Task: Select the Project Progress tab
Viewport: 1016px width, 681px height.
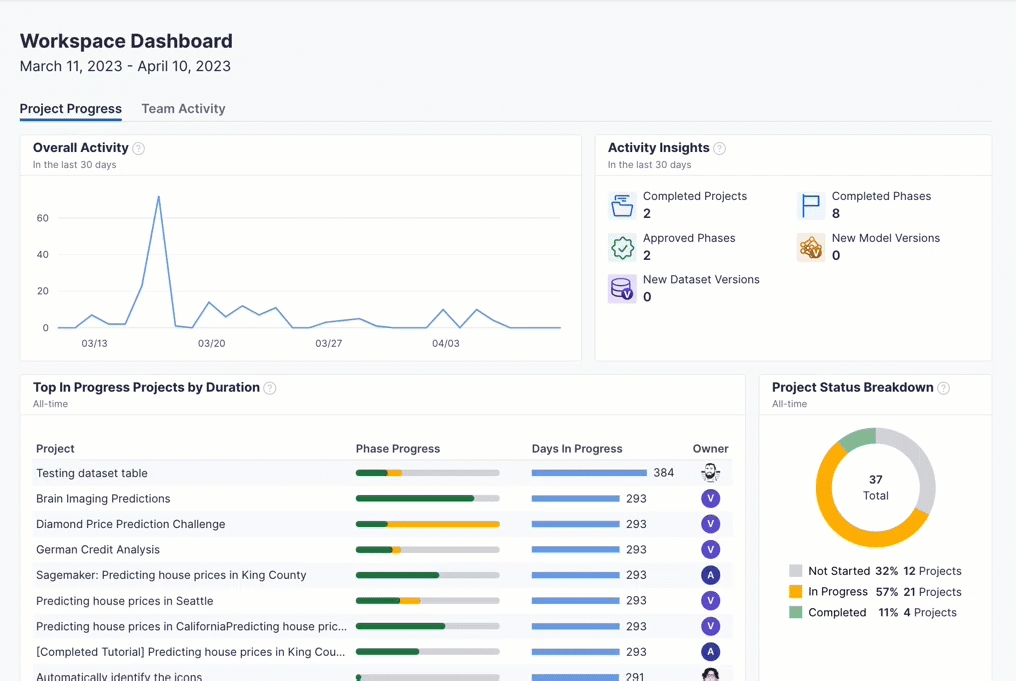Action: point(71,109)
